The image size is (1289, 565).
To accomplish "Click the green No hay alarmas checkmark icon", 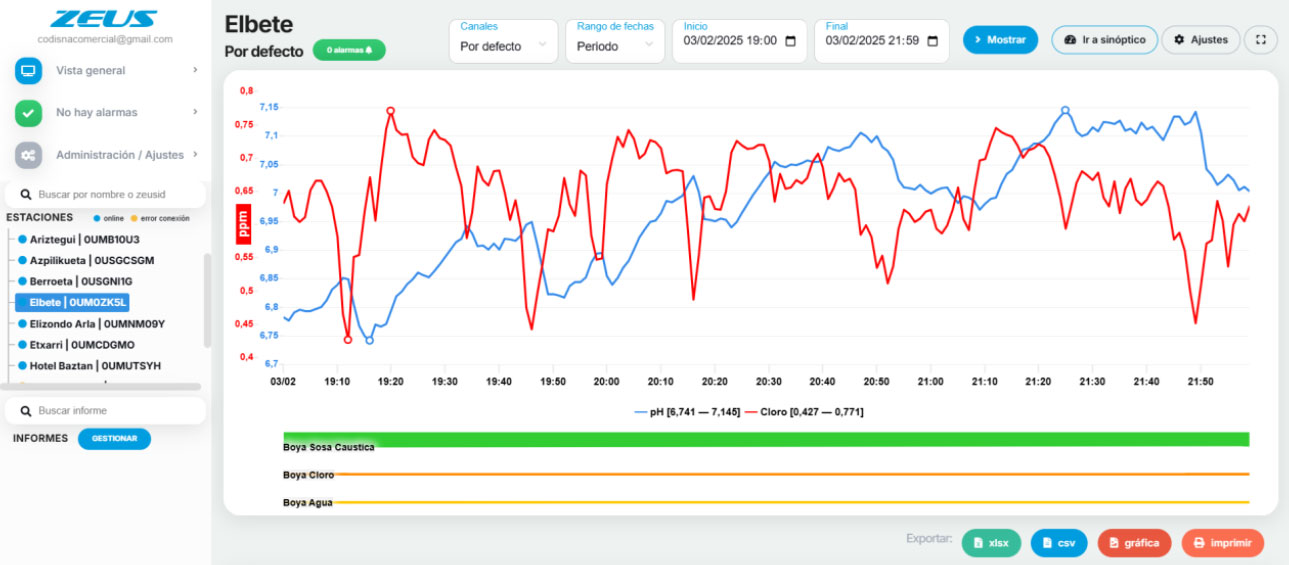I will click(x=28, y=113).
